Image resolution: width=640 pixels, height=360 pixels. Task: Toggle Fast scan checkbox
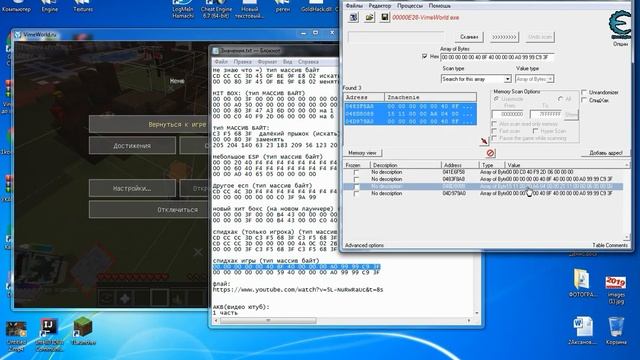pos(494,131)
